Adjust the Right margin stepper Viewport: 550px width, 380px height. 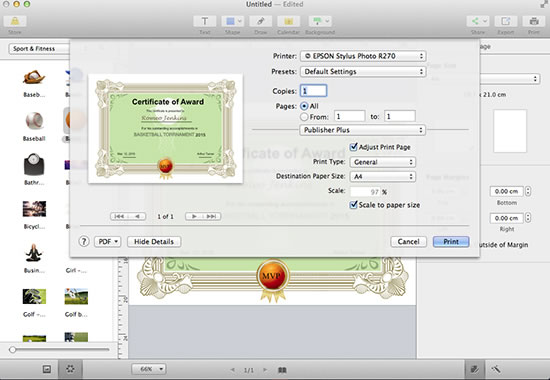[x=528, y=218]
